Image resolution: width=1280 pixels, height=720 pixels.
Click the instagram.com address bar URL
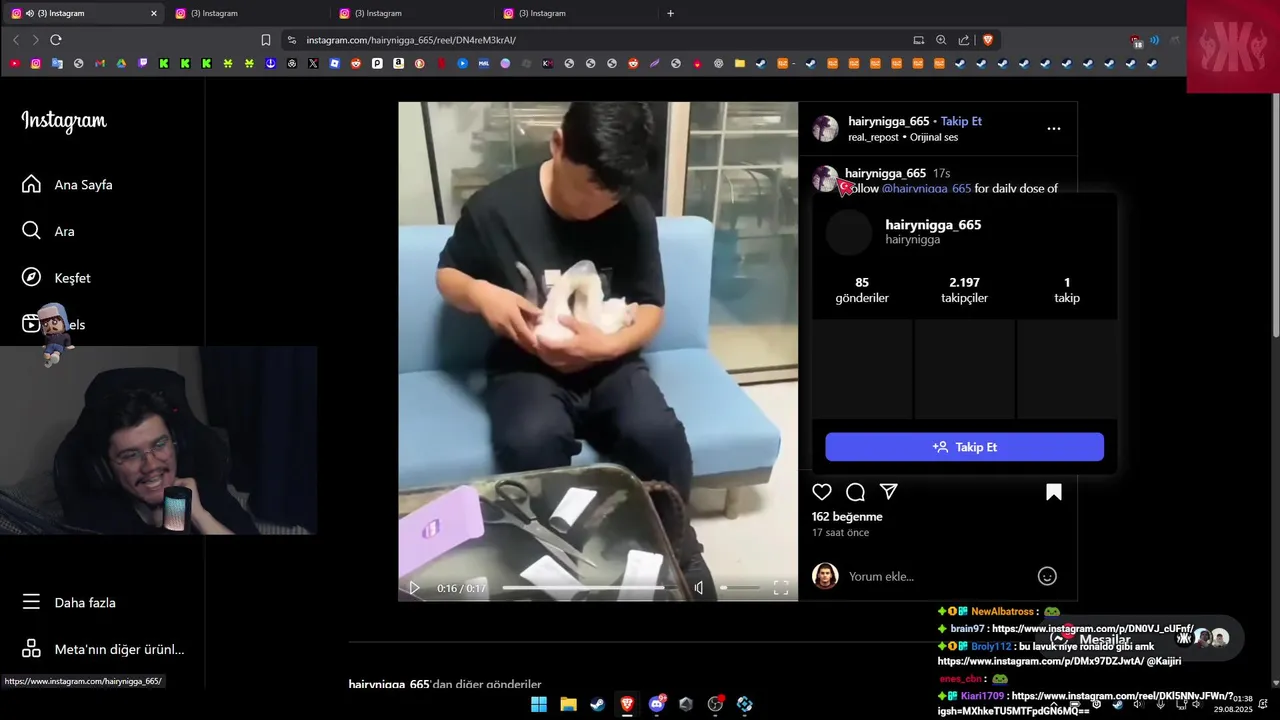click(411, 40)
